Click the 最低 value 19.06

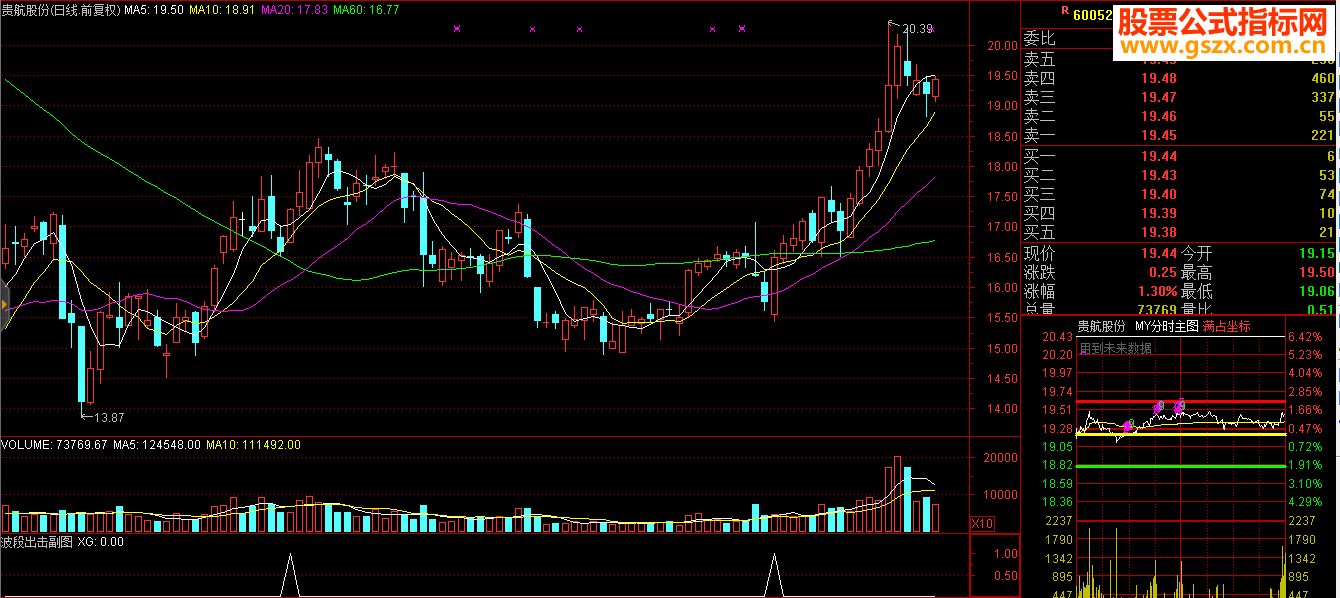click(x=1316, y=292)
